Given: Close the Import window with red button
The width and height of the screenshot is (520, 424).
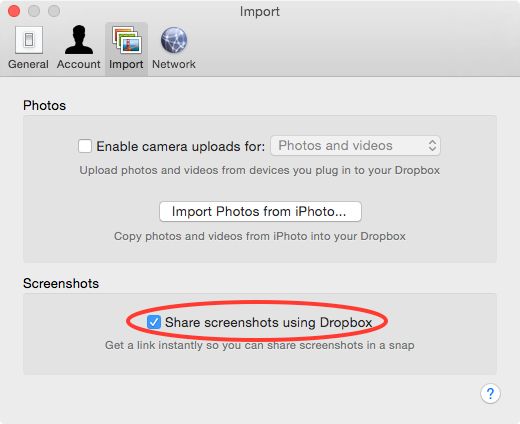Looking at the screenshot, I should 14,11.
